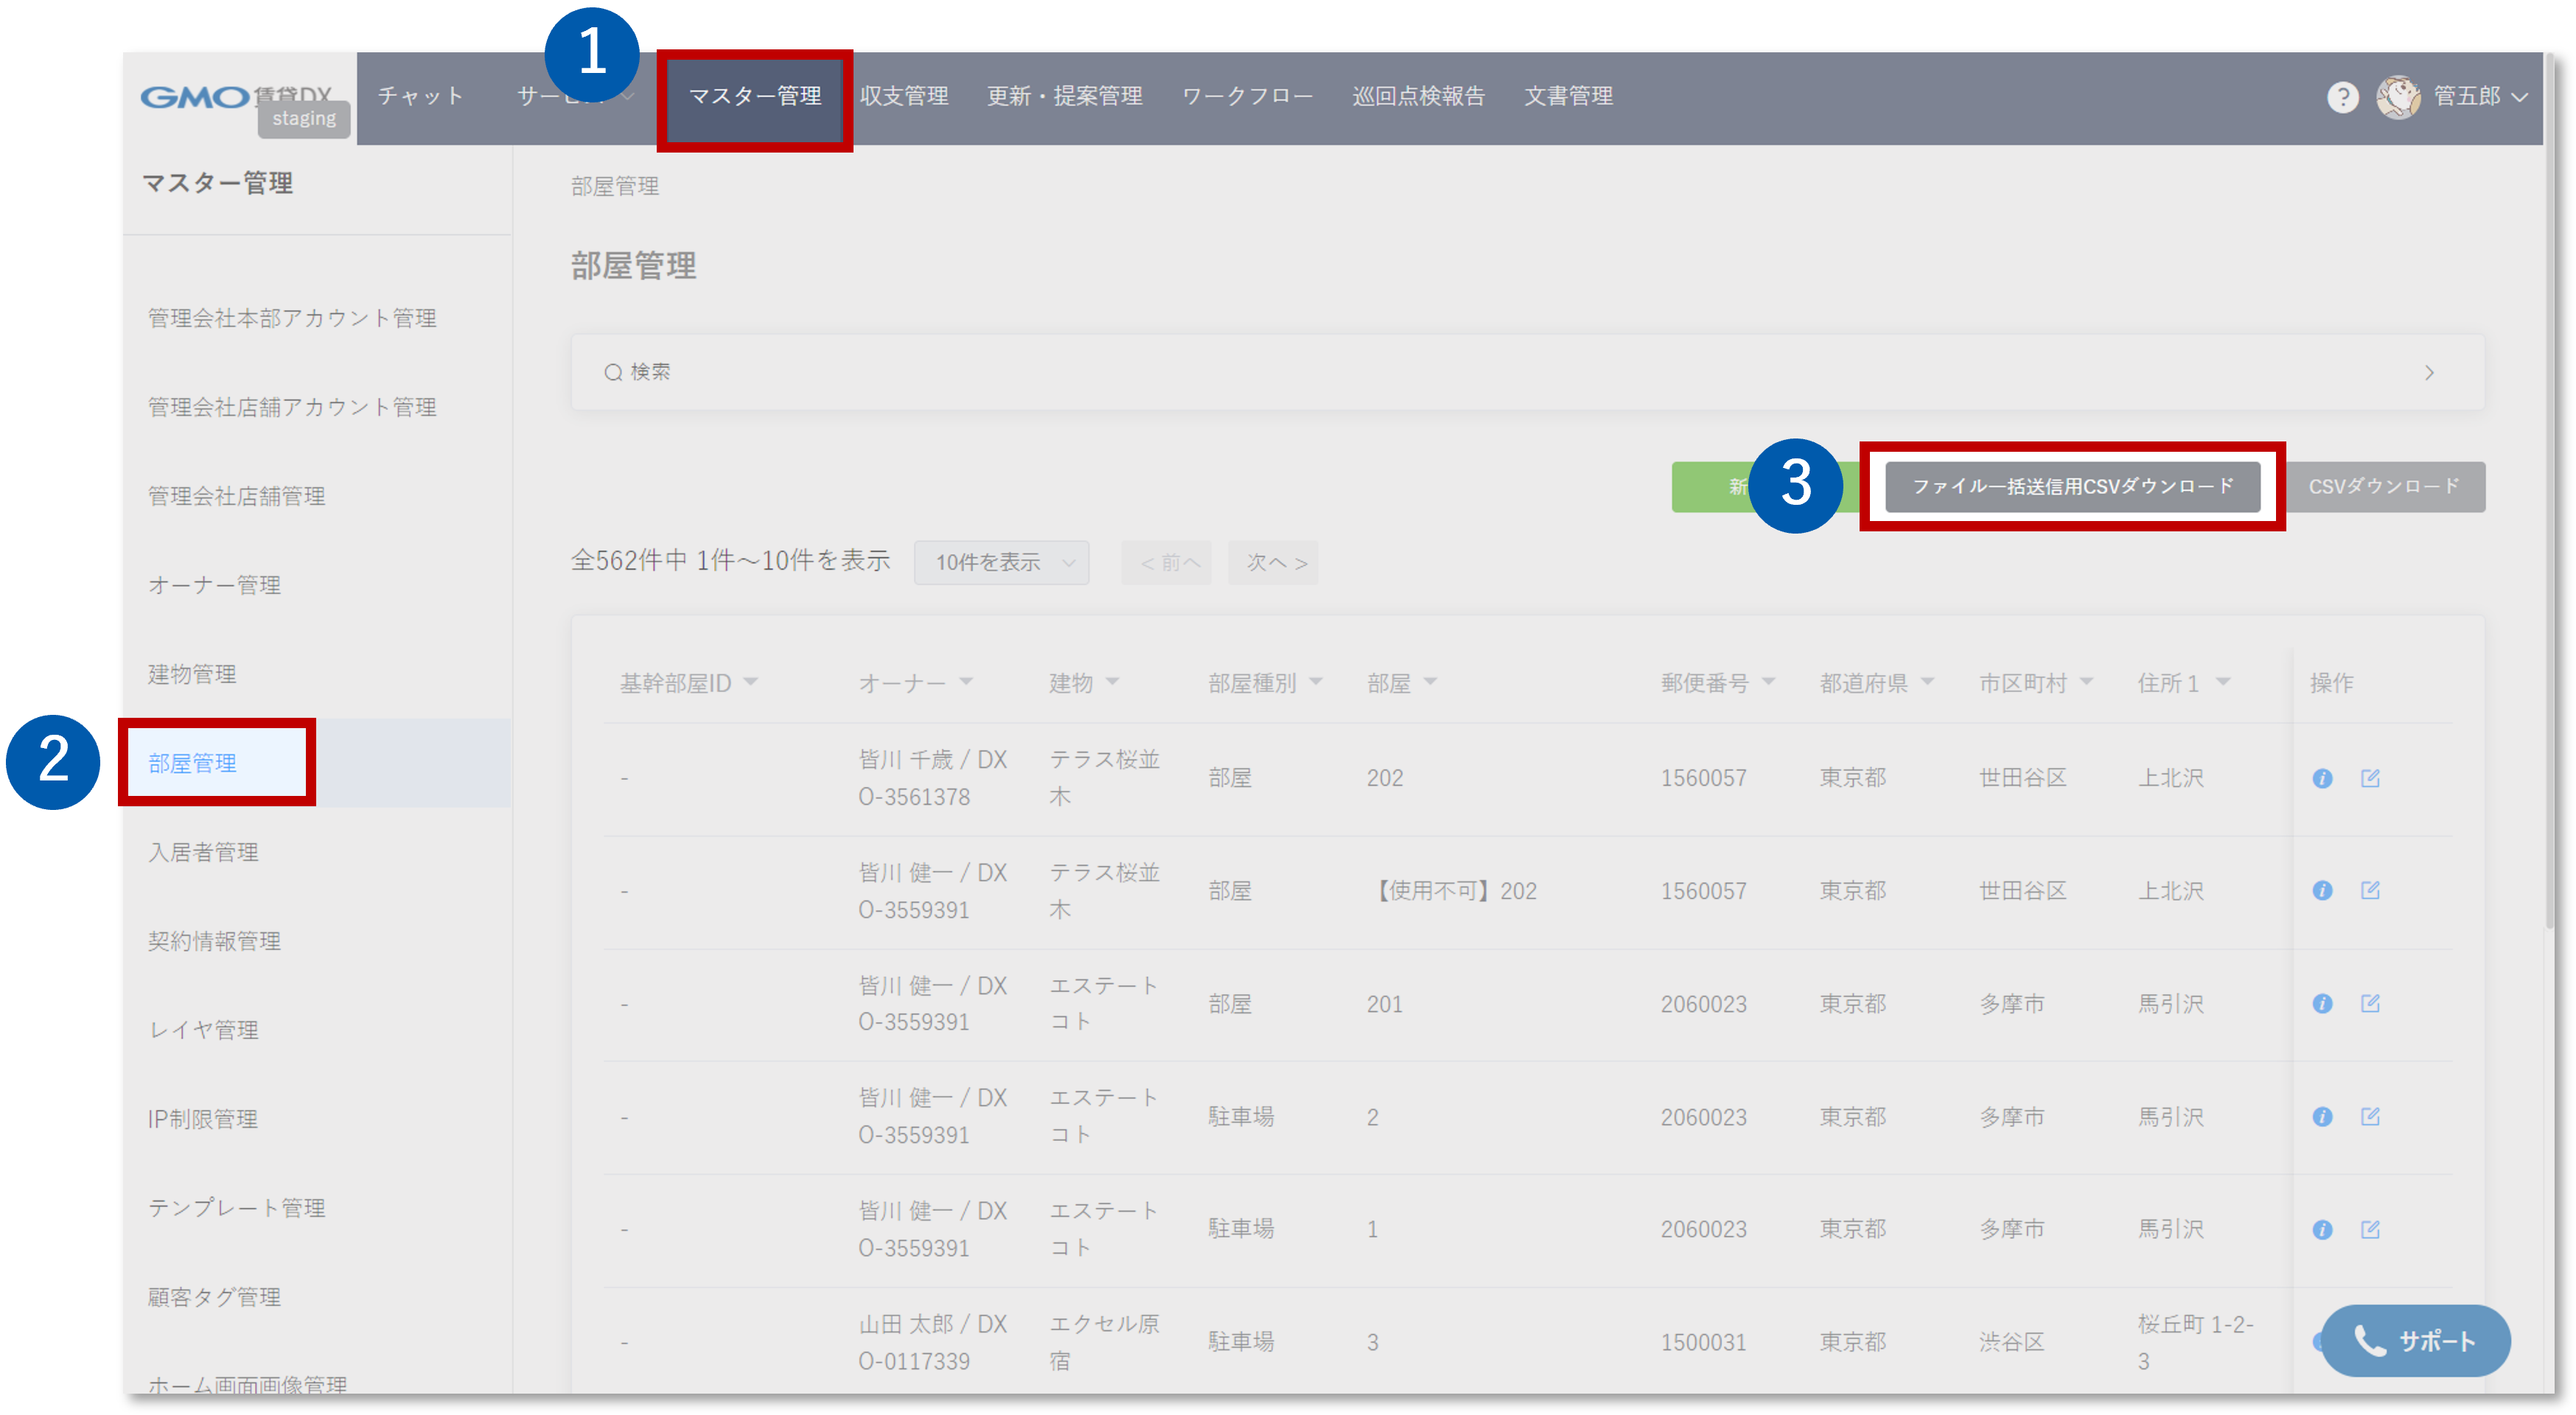Click the help question mark icon

[2342, 97]
